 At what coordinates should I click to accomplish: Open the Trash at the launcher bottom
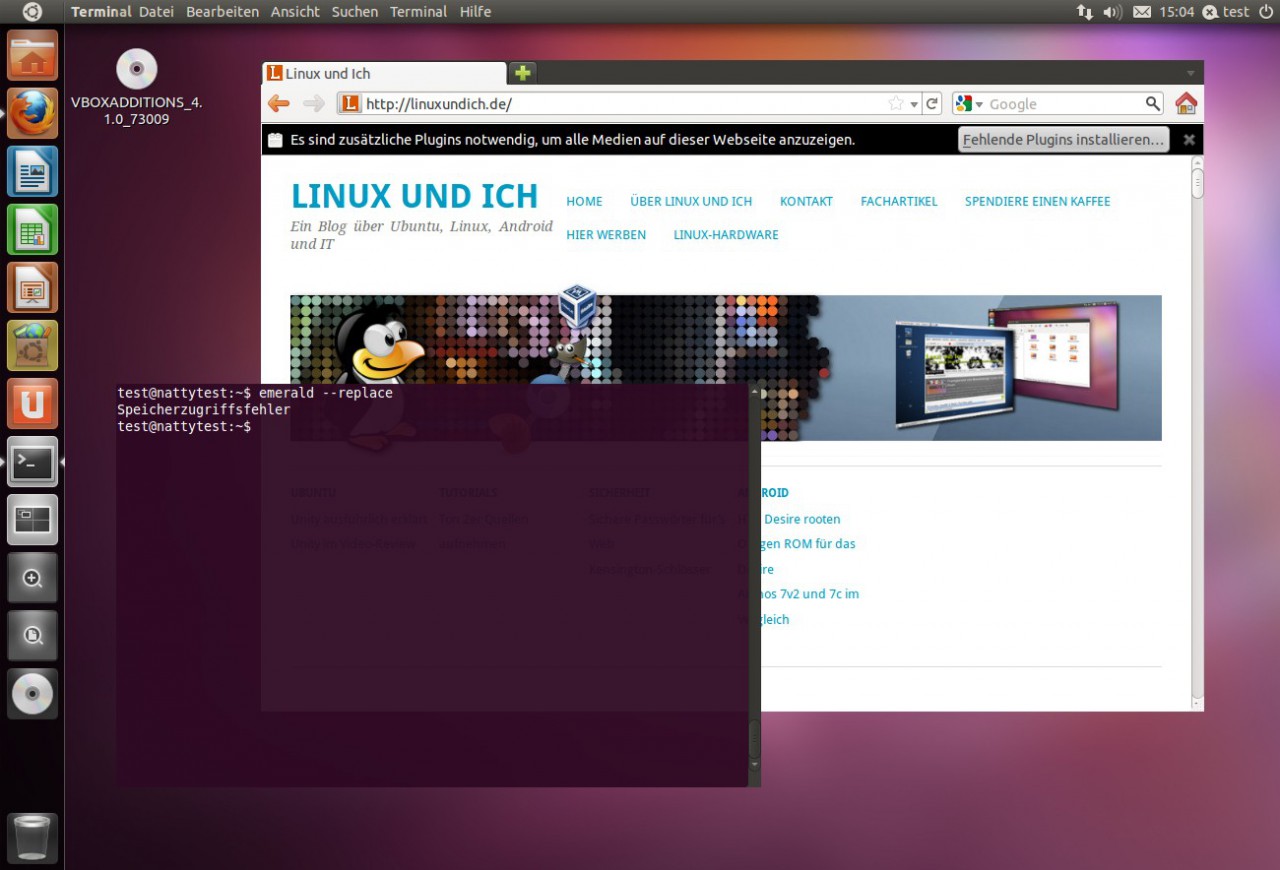[33, 837]
